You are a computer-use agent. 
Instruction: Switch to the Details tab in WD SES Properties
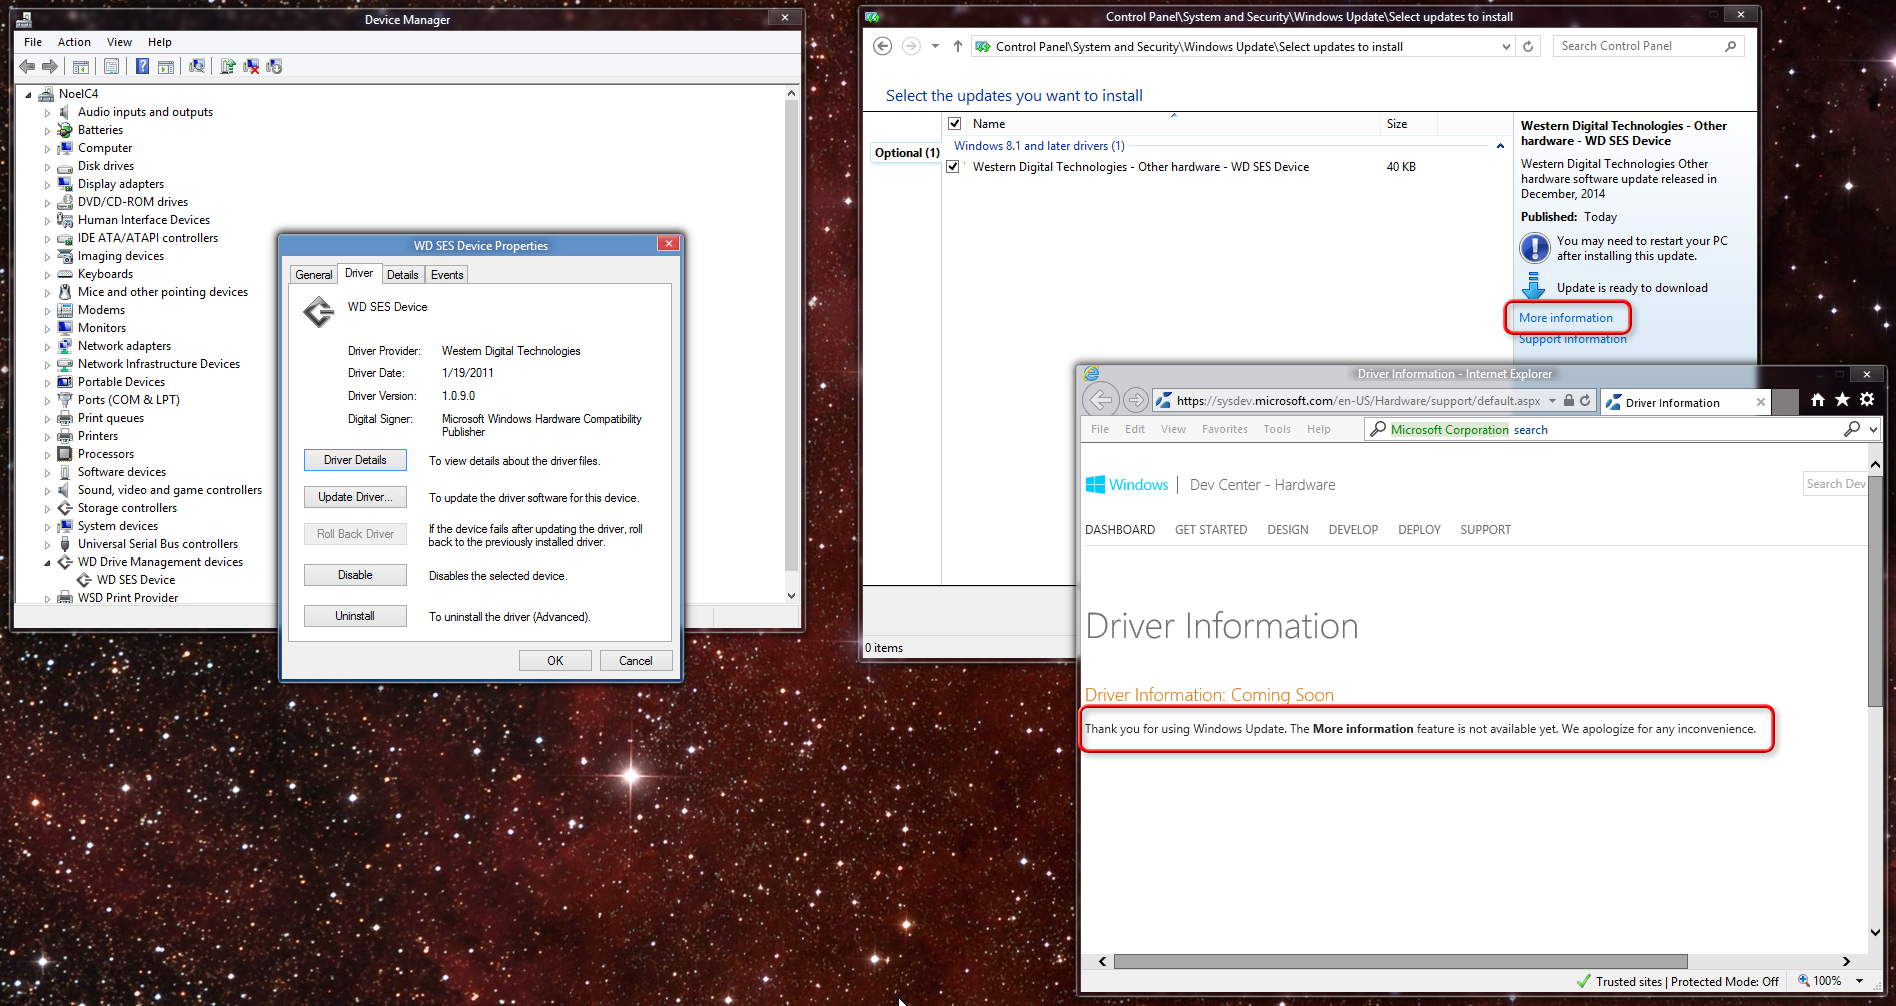[x=402, y=275]
